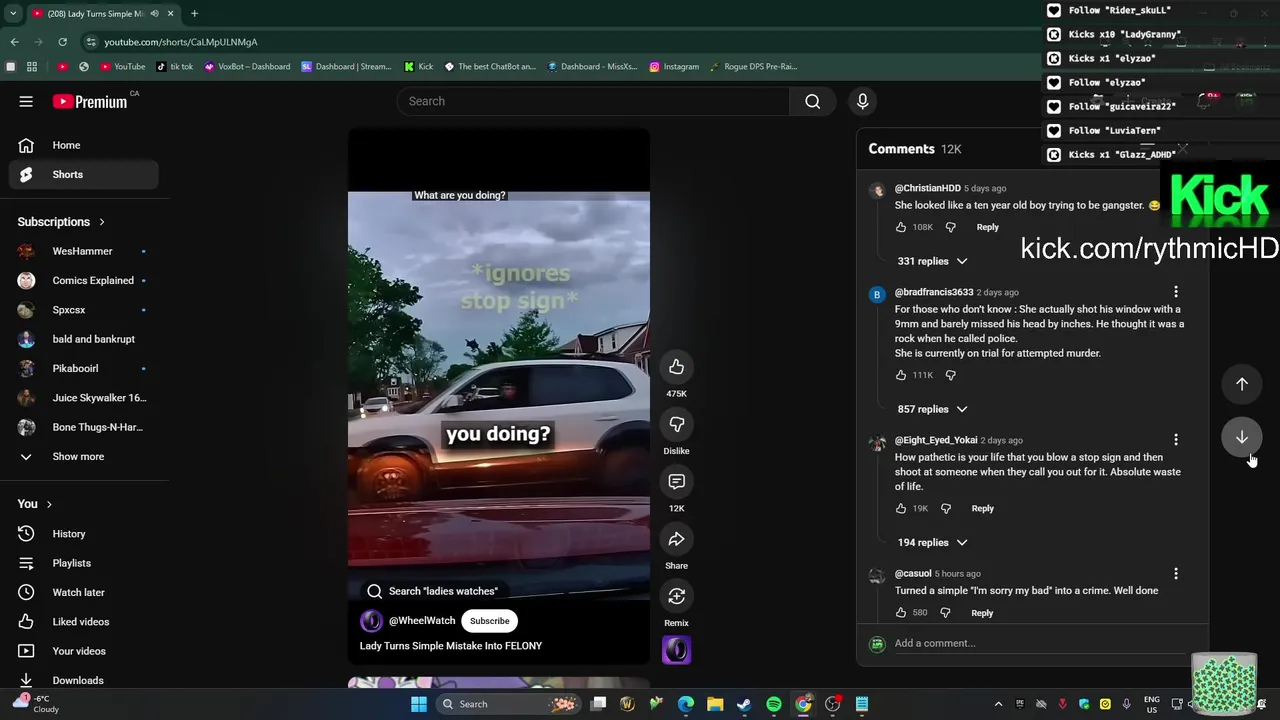Dislike the Eight_Eyed_Yokai comment

(x=946, y=508)
